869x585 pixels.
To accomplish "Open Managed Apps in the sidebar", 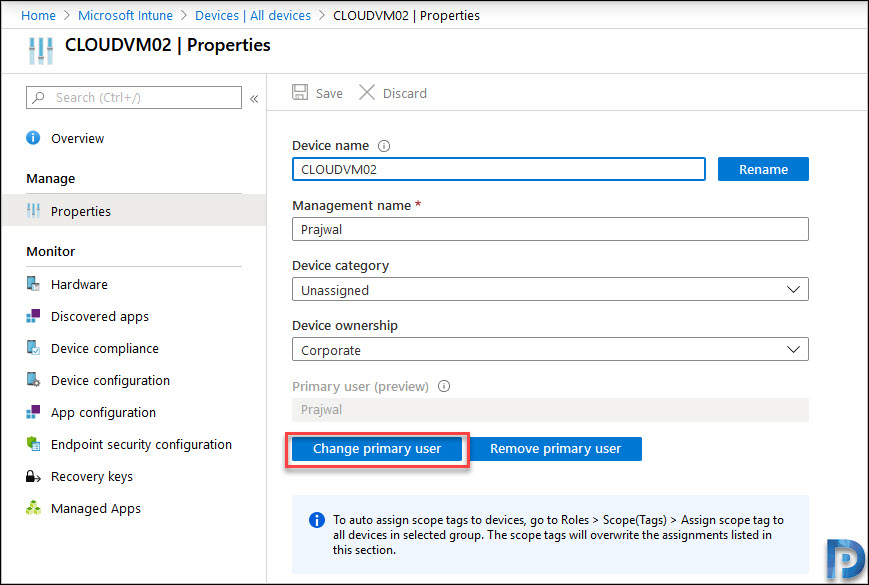I will [96, 509].
